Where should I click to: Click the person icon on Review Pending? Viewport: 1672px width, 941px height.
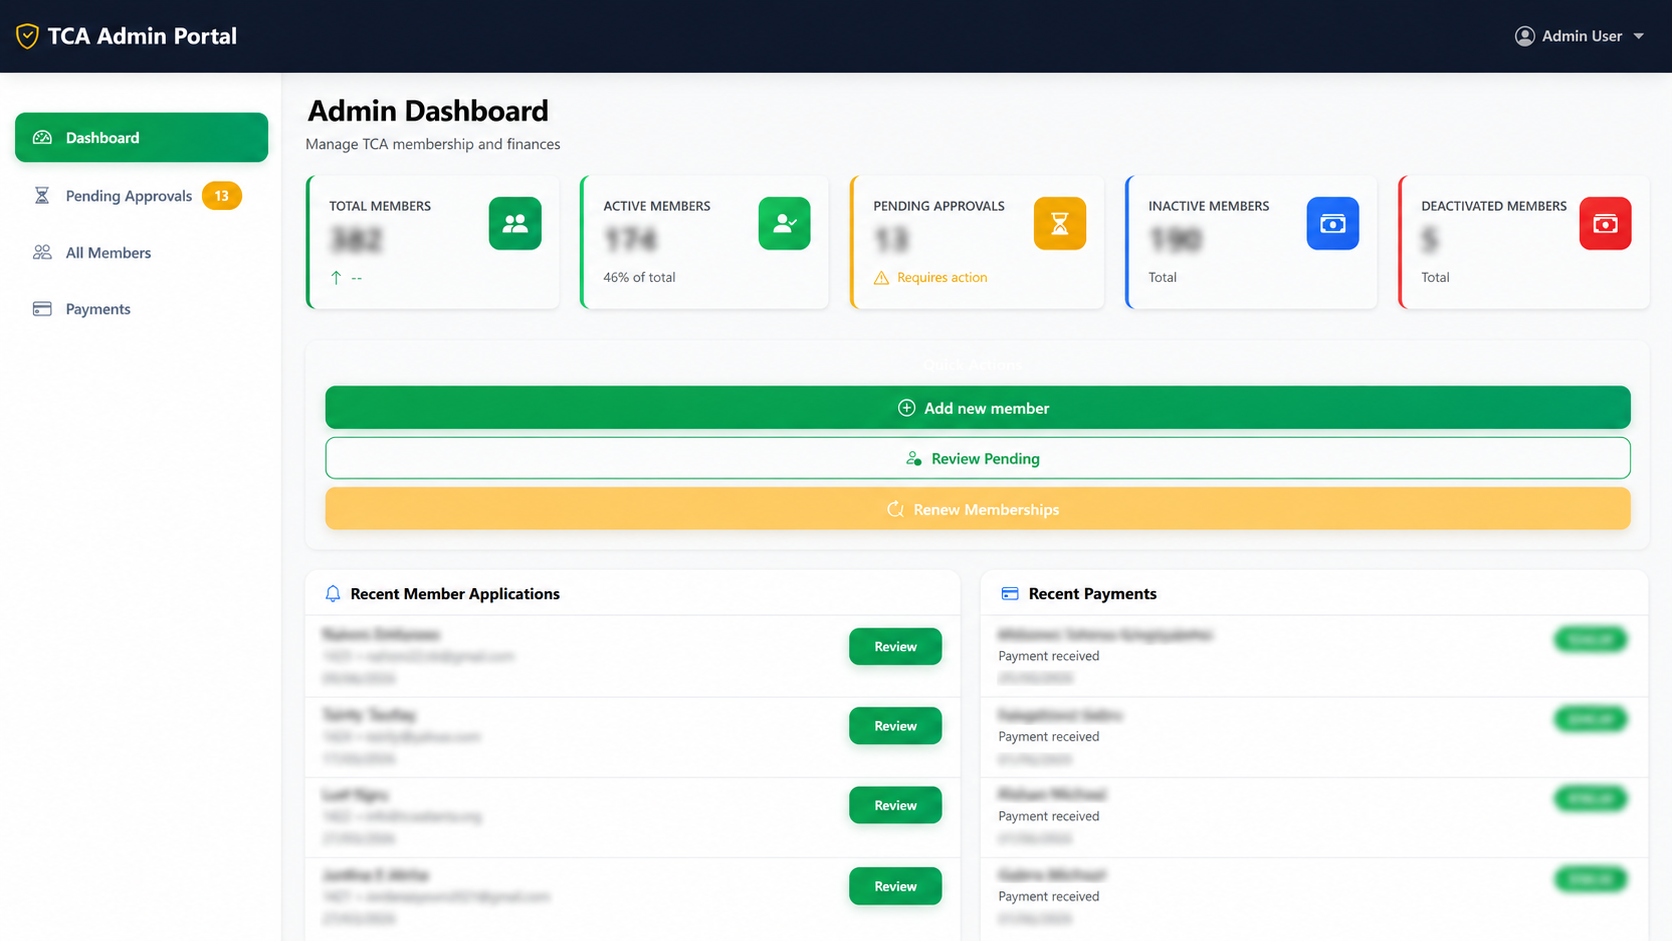914,459
